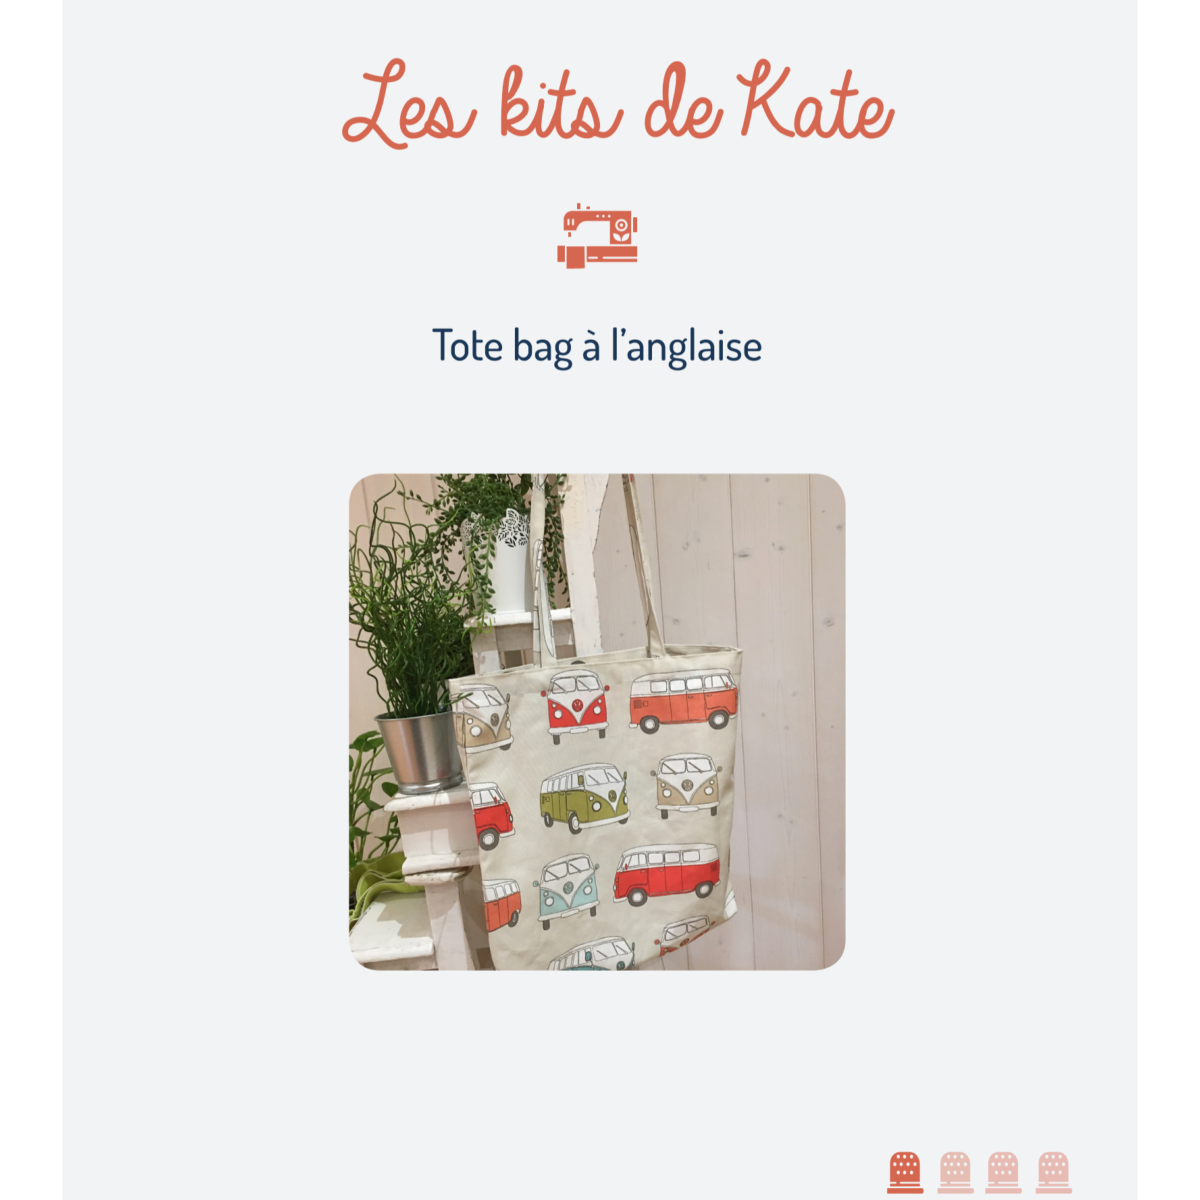Click the beige front-facing van on bag
Screen dimensions: 1200x1200
(x=688, y=785)
